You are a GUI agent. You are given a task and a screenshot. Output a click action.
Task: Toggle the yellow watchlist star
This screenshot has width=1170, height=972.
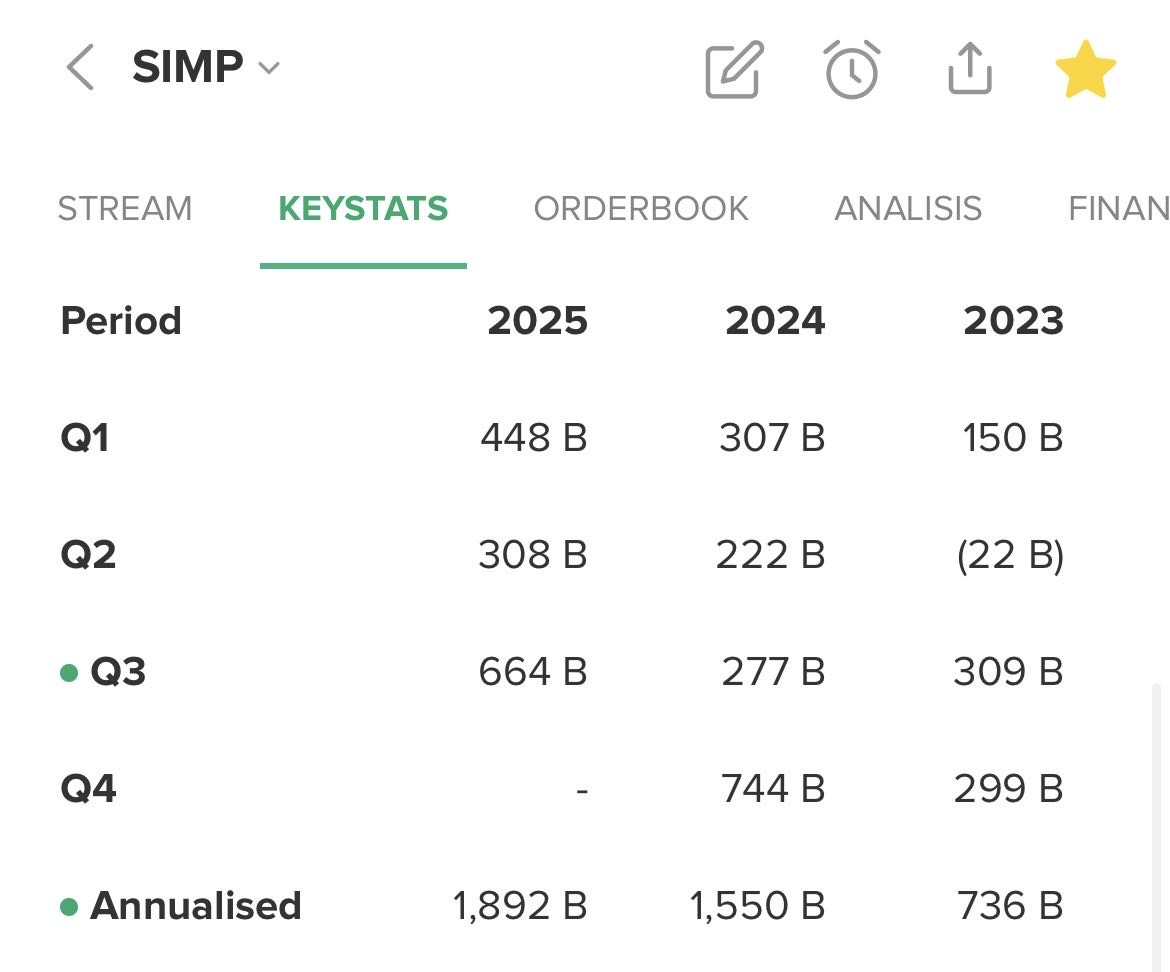1085,70
